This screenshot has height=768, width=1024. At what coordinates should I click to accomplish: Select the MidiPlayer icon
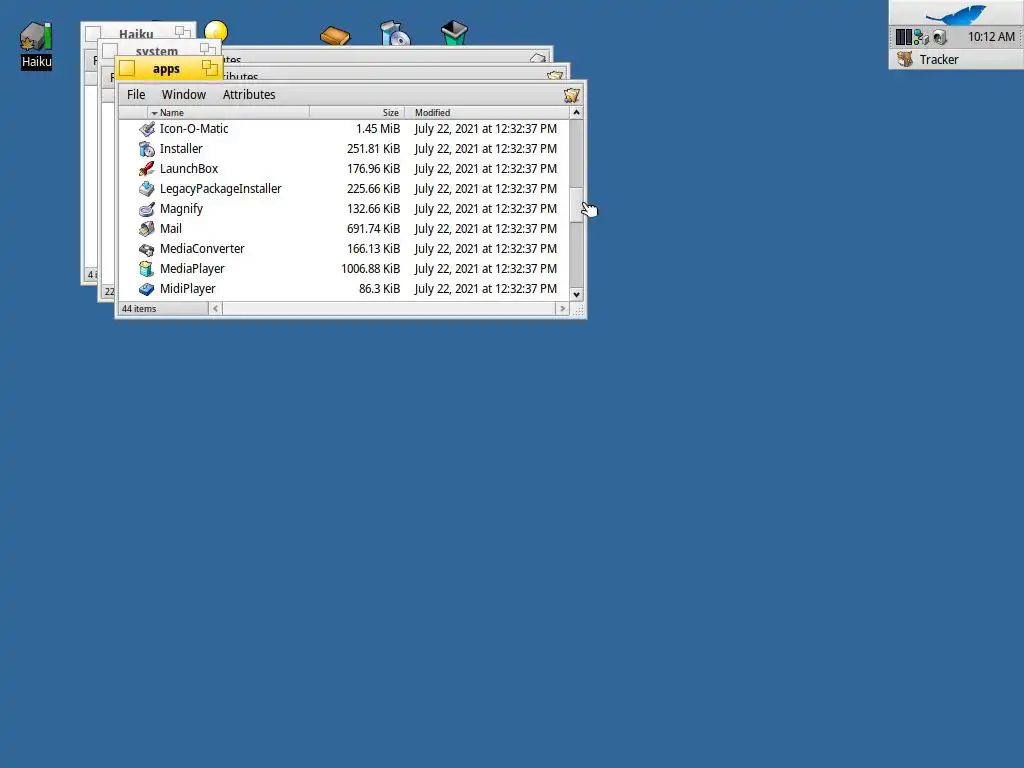click(147, 289)
